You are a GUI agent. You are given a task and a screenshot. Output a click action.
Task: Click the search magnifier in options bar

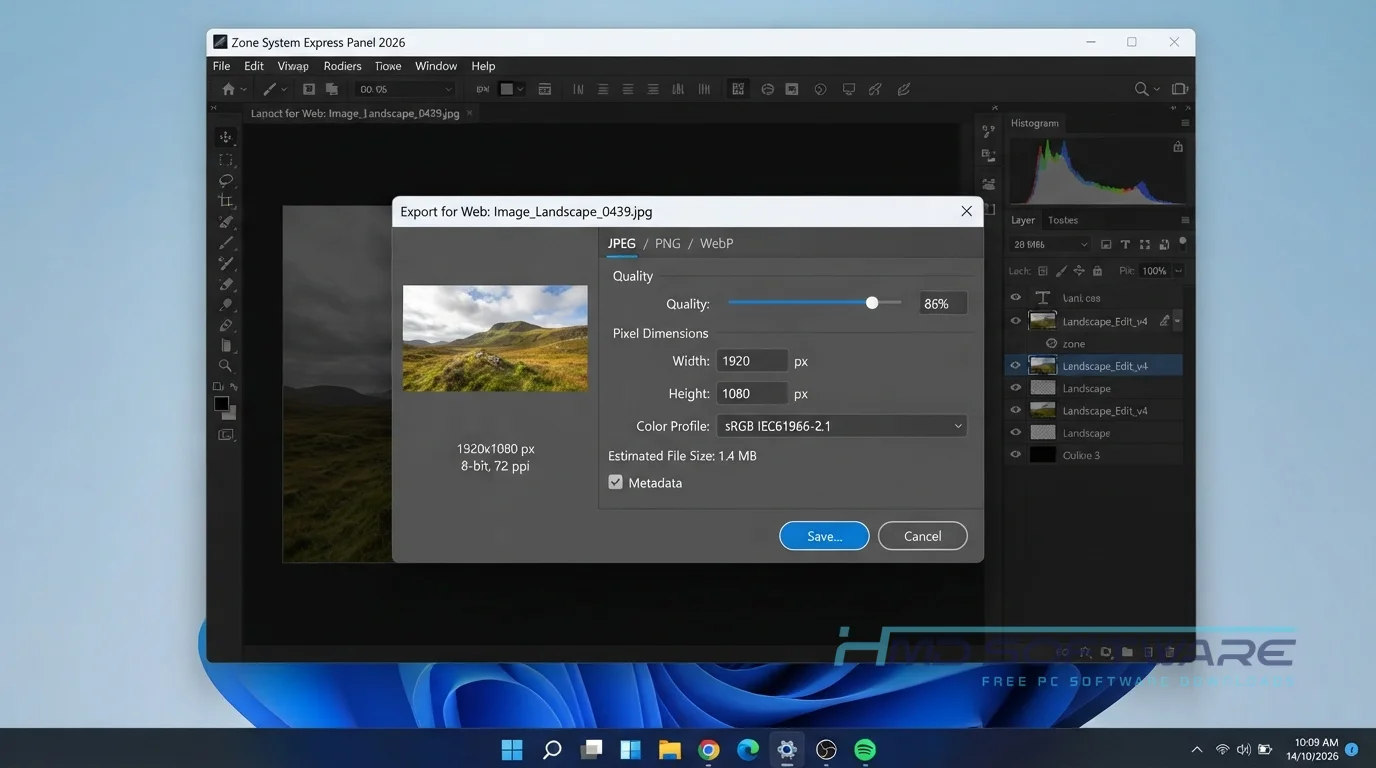(x=1141, y=89)
